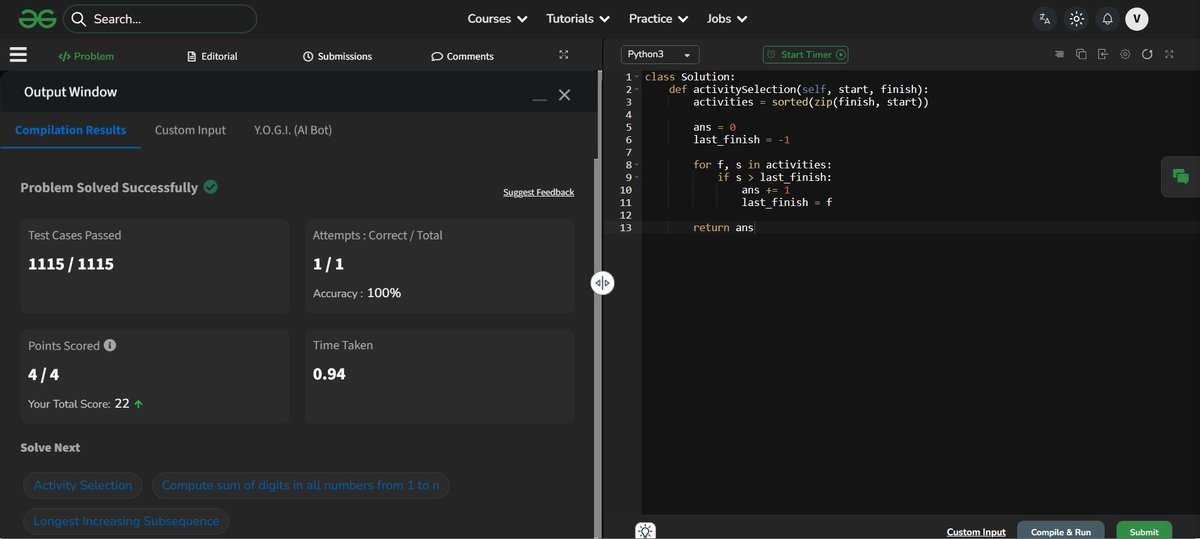Click the Points Scored info icon
The image size is (1200, 539).
110,345
